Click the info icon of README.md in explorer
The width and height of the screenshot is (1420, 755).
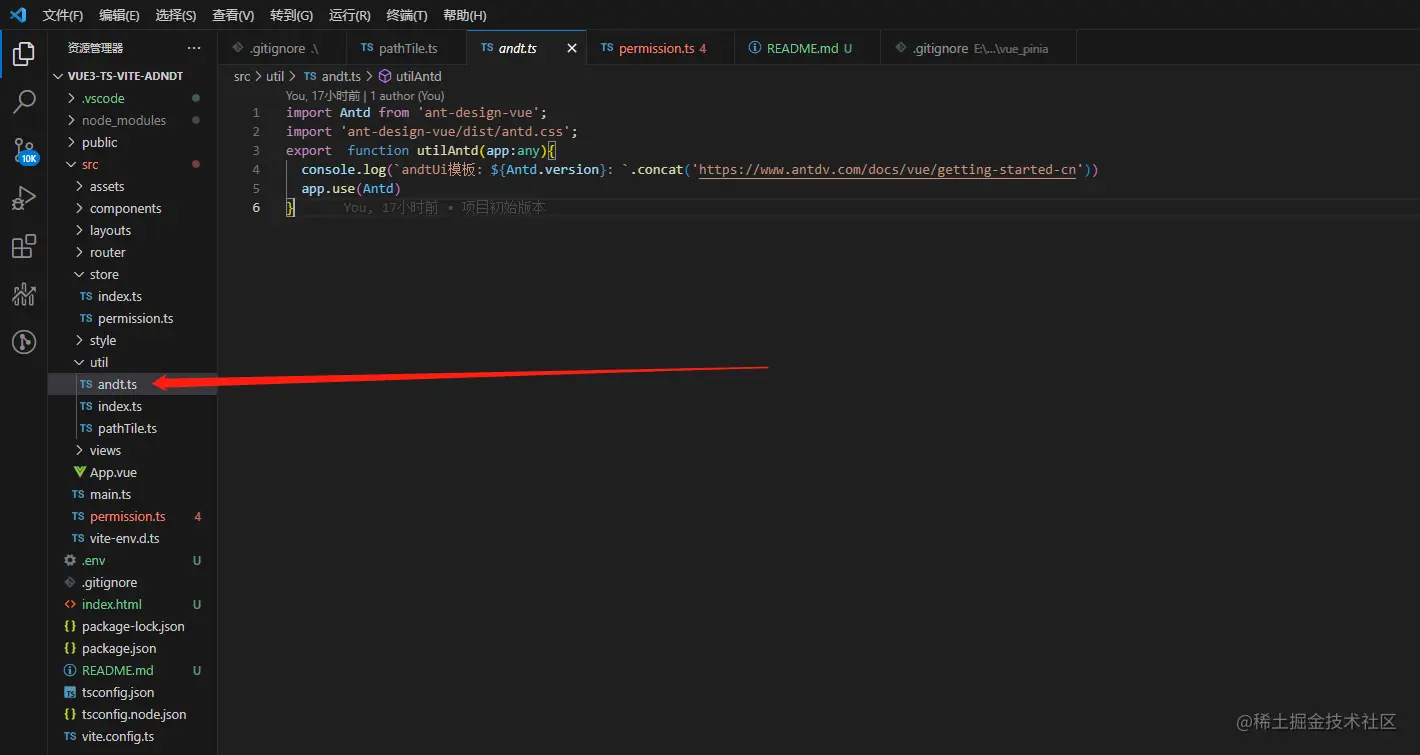point(70,670)
